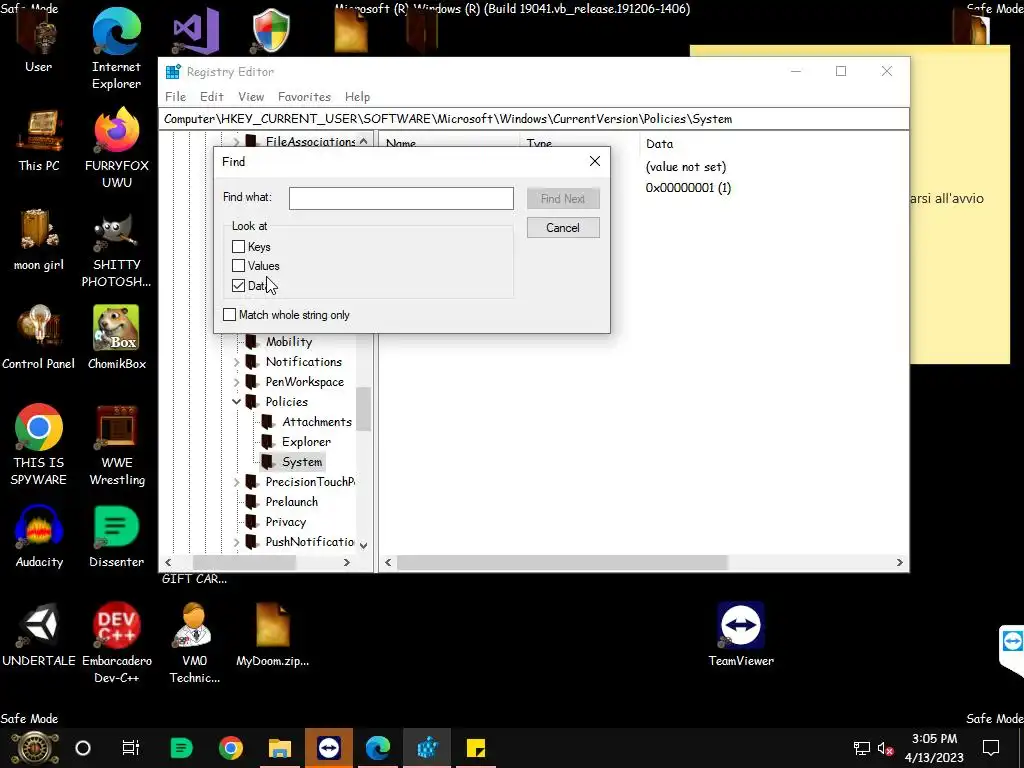Expand the PenWorkspace key
This screenshot has width=1024, height=768.
(236, 381)
